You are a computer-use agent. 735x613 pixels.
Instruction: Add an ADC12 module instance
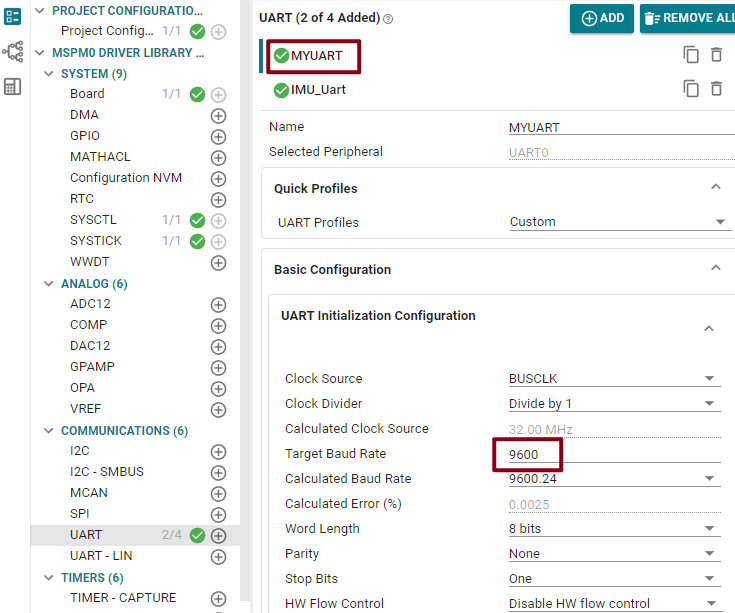218,305
